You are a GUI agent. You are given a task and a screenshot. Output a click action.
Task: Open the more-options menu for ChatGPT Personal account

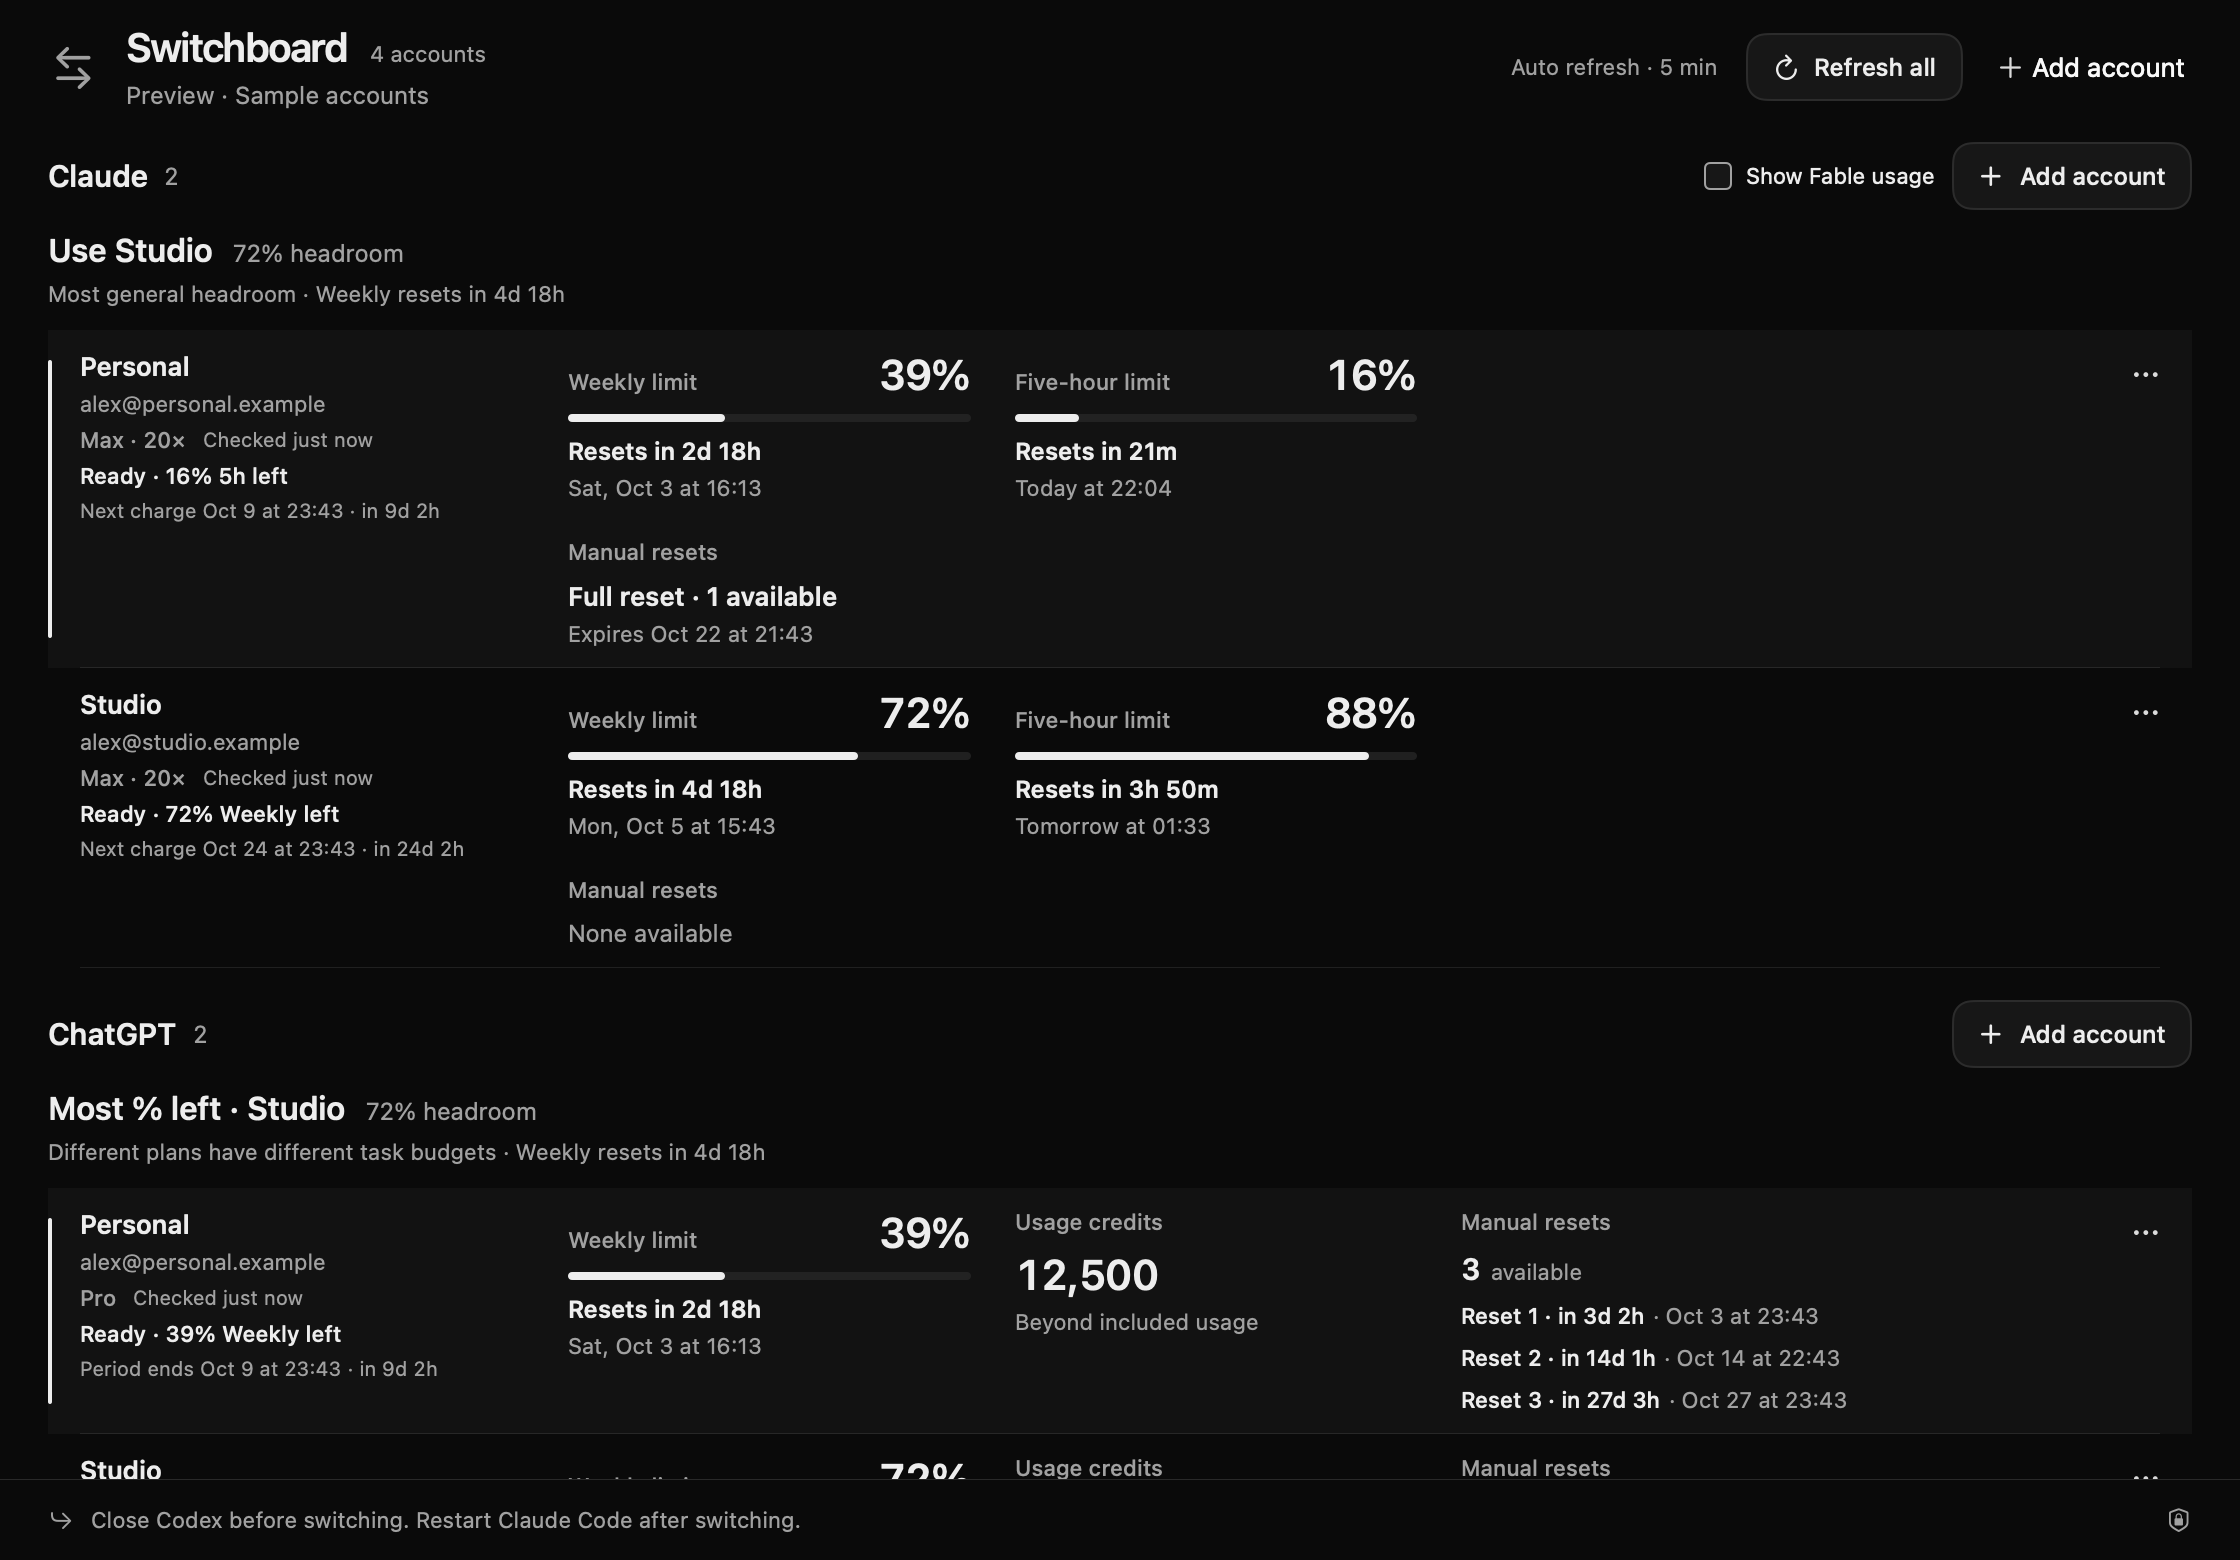2145,1232
